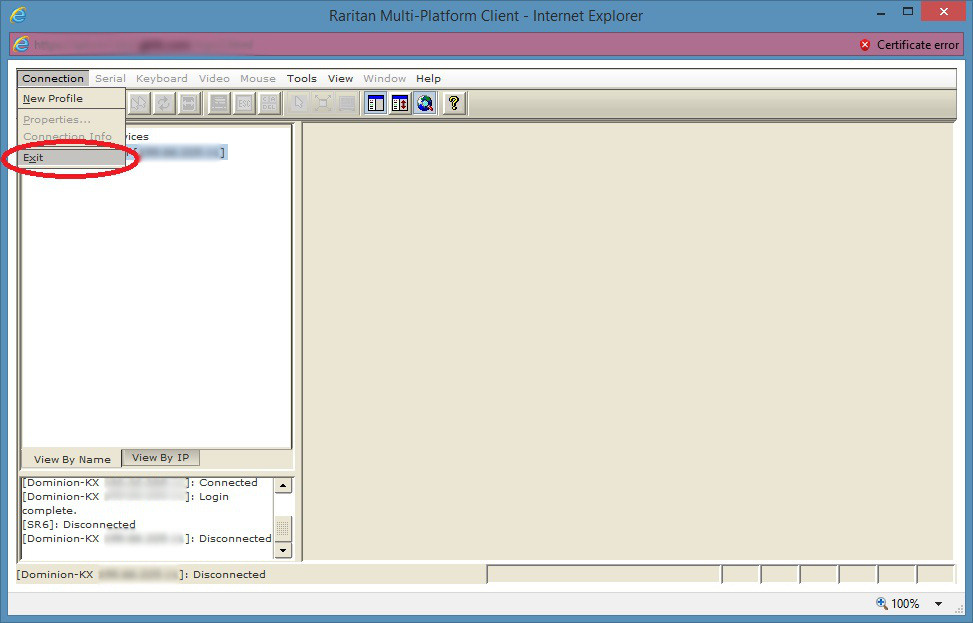Click the on-screen menu toolbar icon
The height and width of the screenshot is (623, 973).
(218, 104)
